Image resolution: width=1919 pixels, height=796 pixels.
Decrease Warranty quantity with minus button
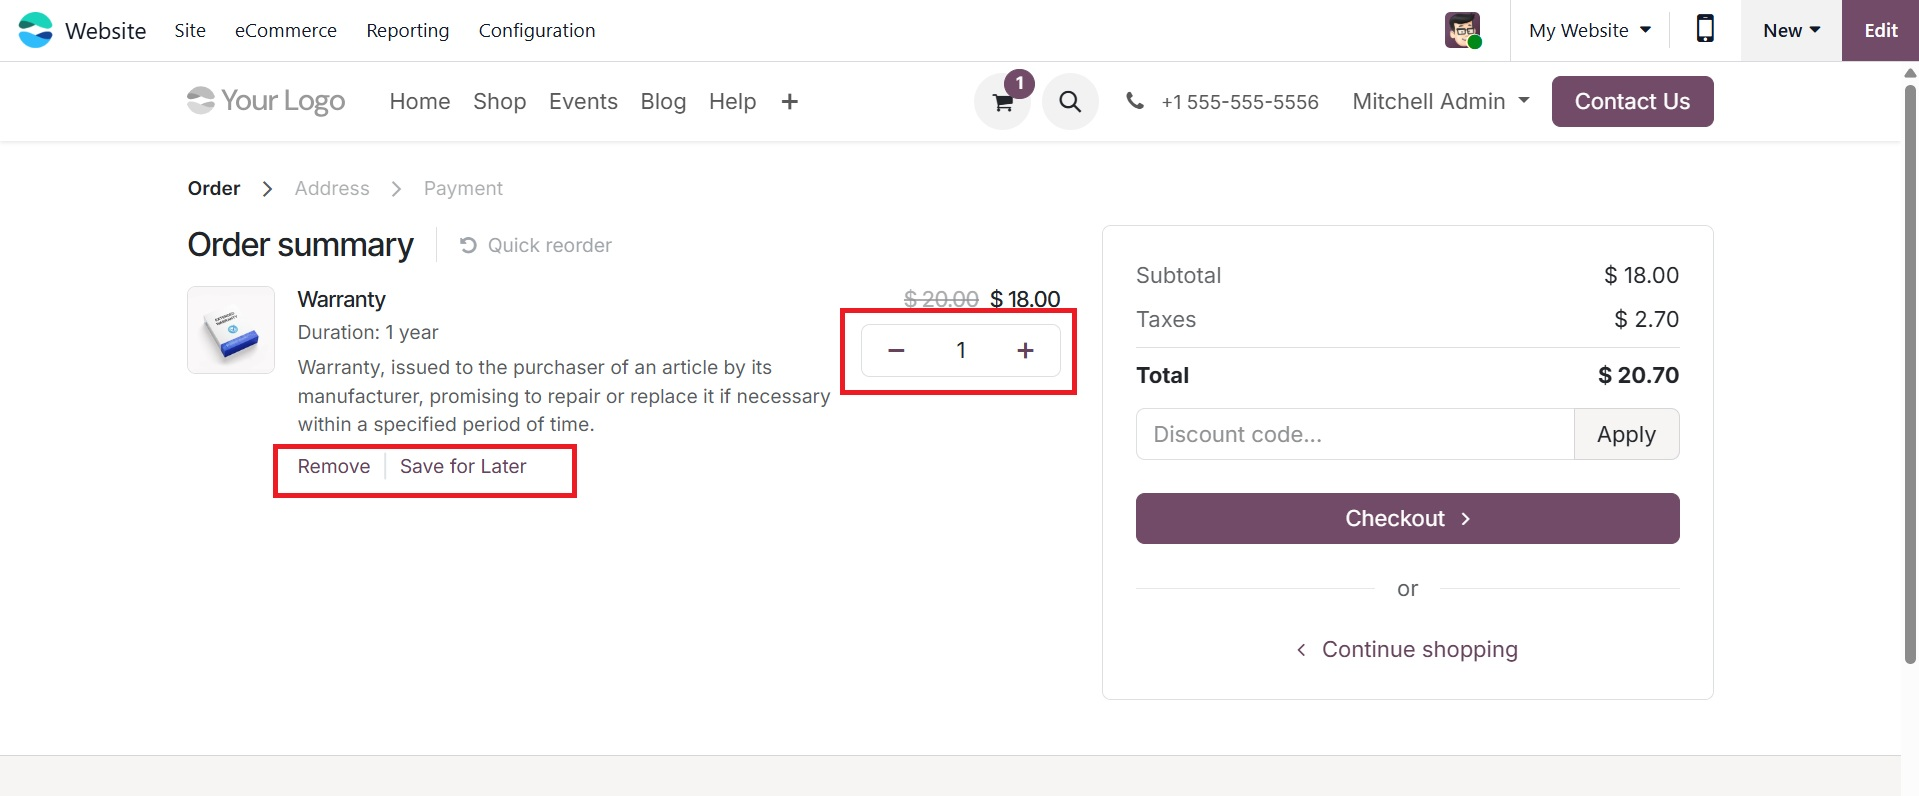pos(896,350)
